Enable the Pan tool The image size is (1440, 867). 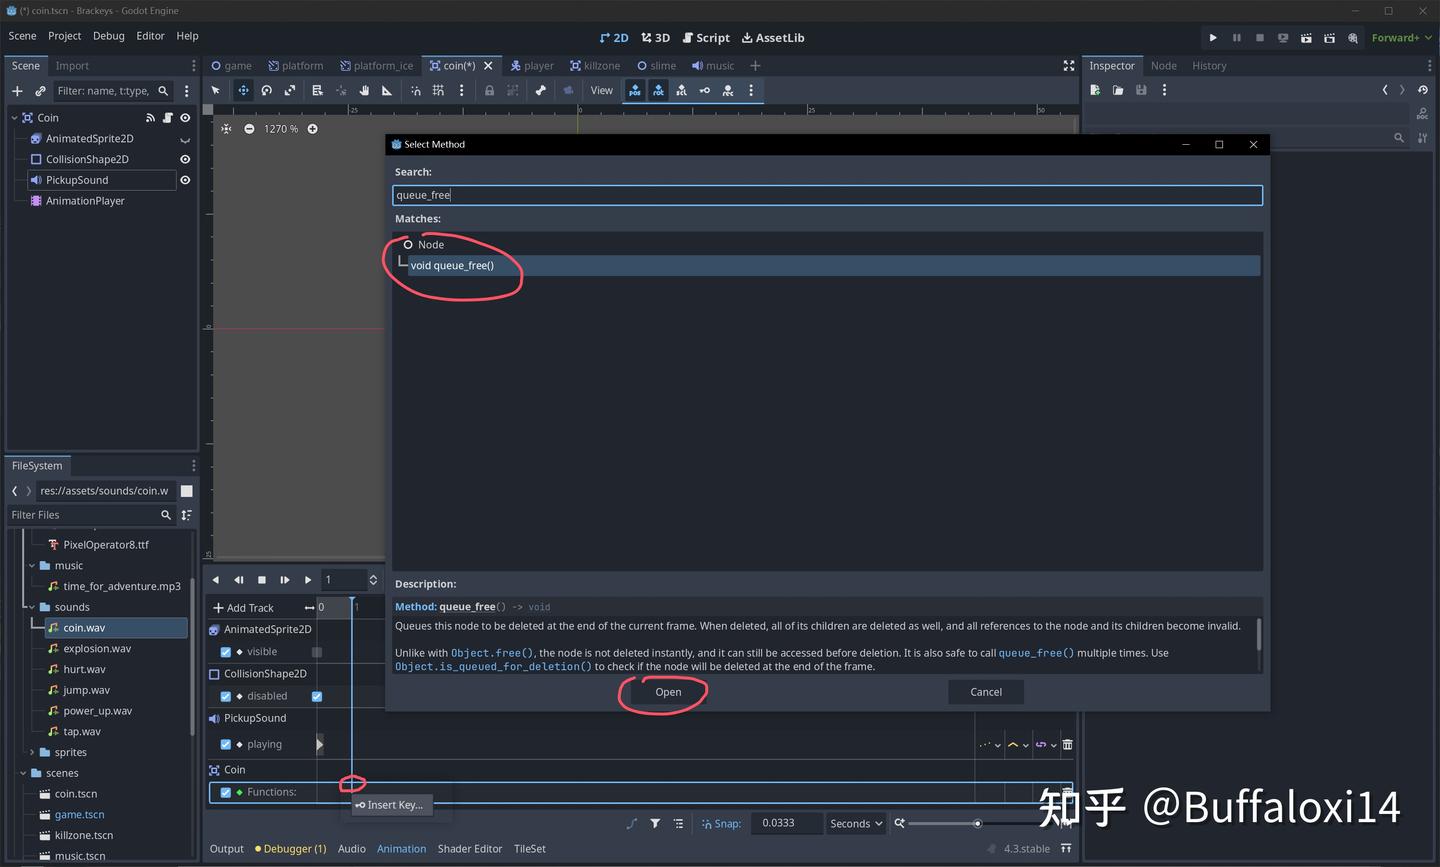364,90
